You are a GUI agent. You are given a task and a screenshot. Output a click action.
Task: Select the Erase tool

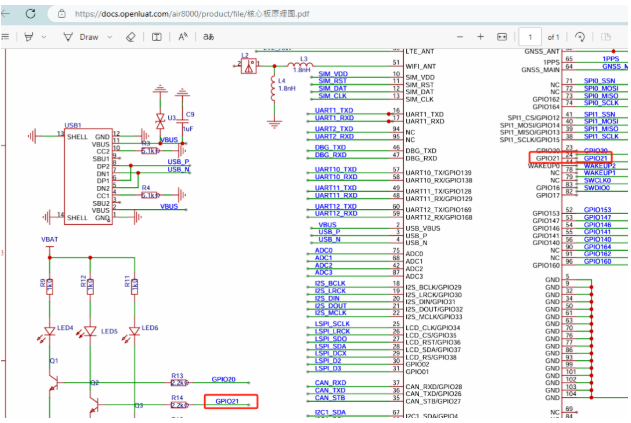(x=130, y=37)
